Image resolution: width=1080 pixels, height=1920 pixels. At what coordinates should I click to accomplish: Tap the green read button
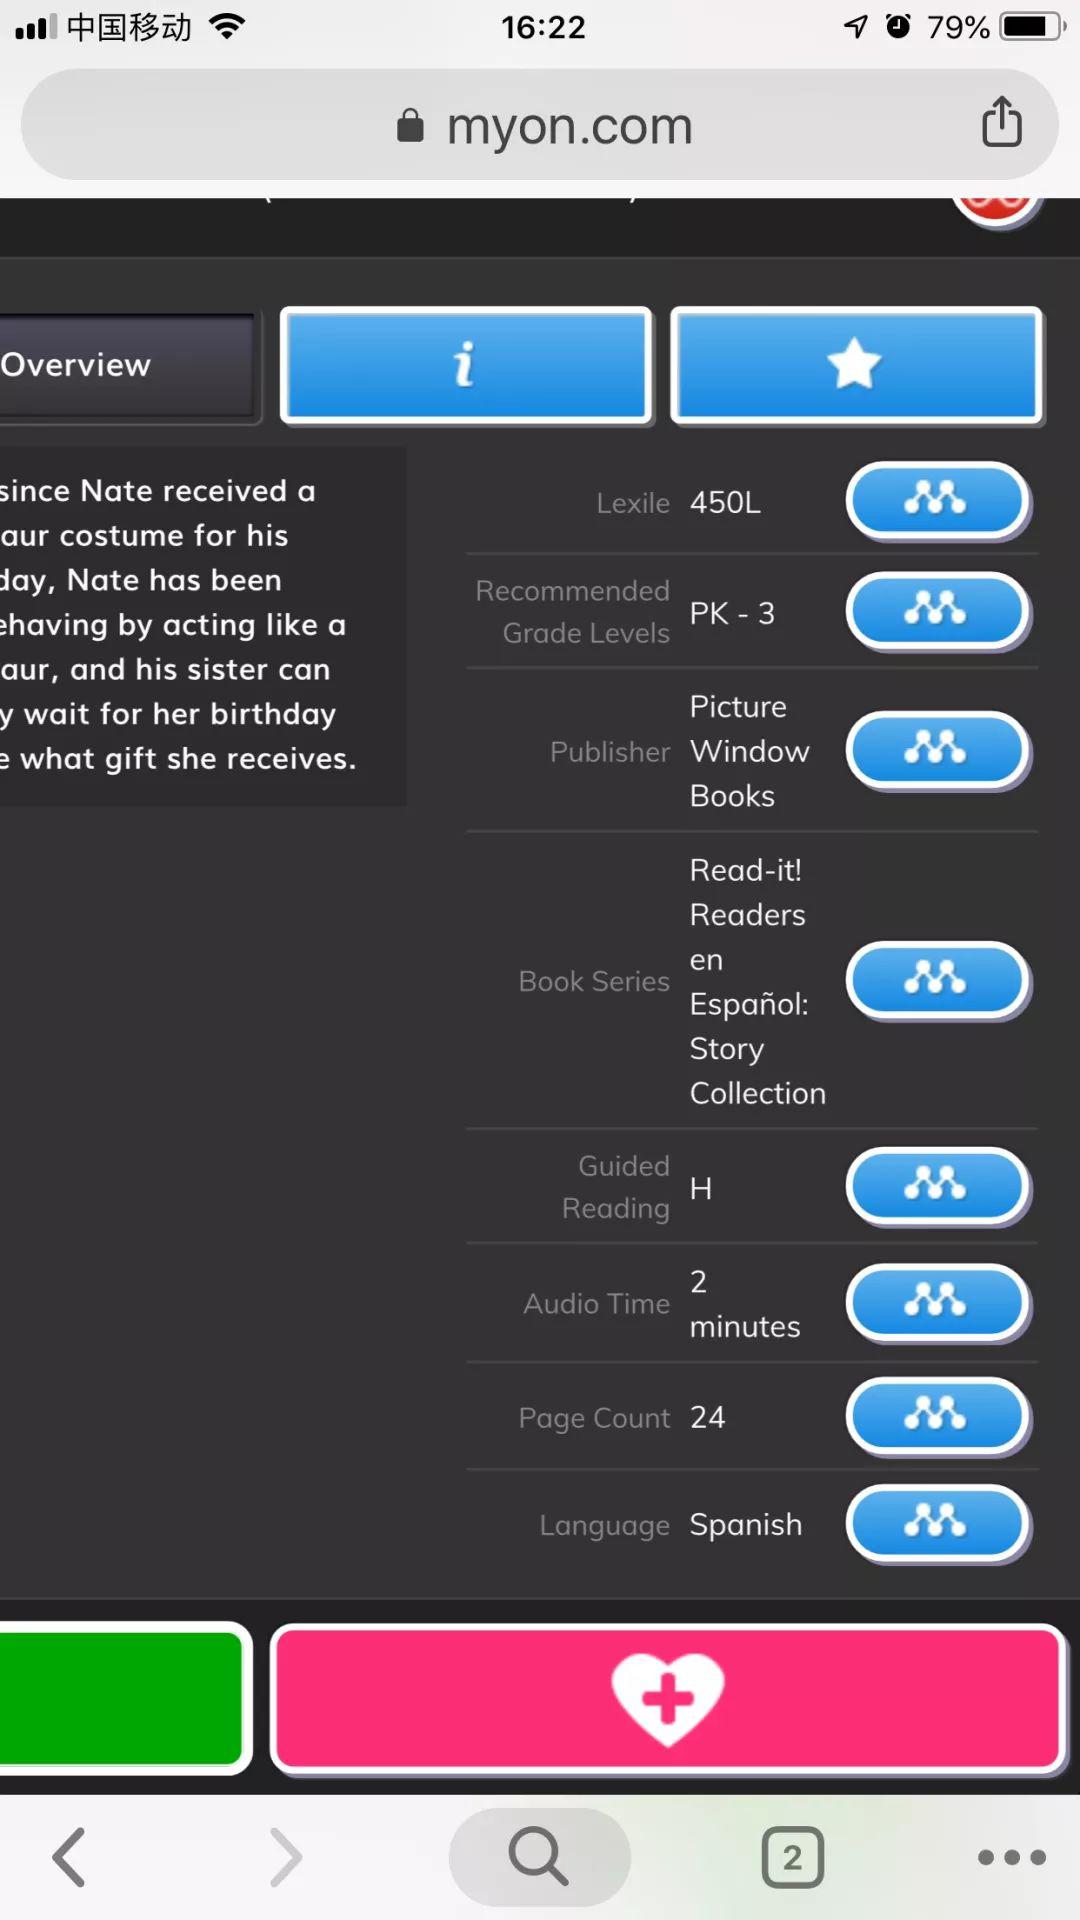(x=122, y=1698)
